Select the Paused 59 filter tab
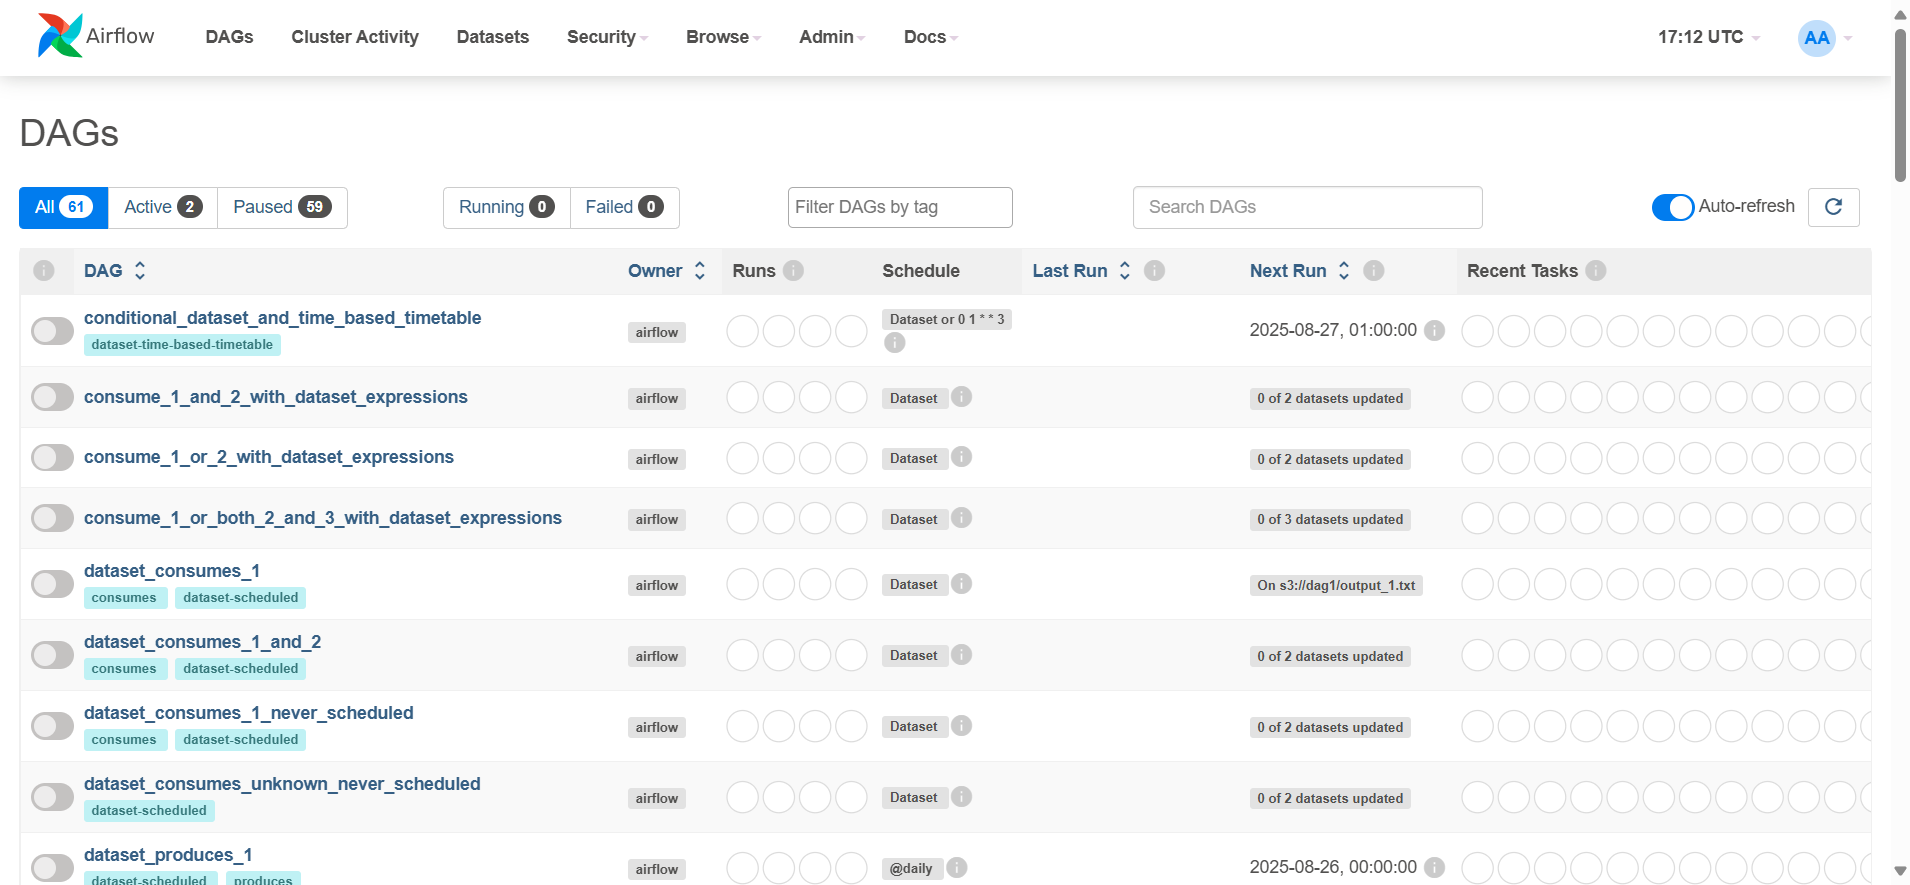Screen dimensions: 1910x885 tap(282, 207)
